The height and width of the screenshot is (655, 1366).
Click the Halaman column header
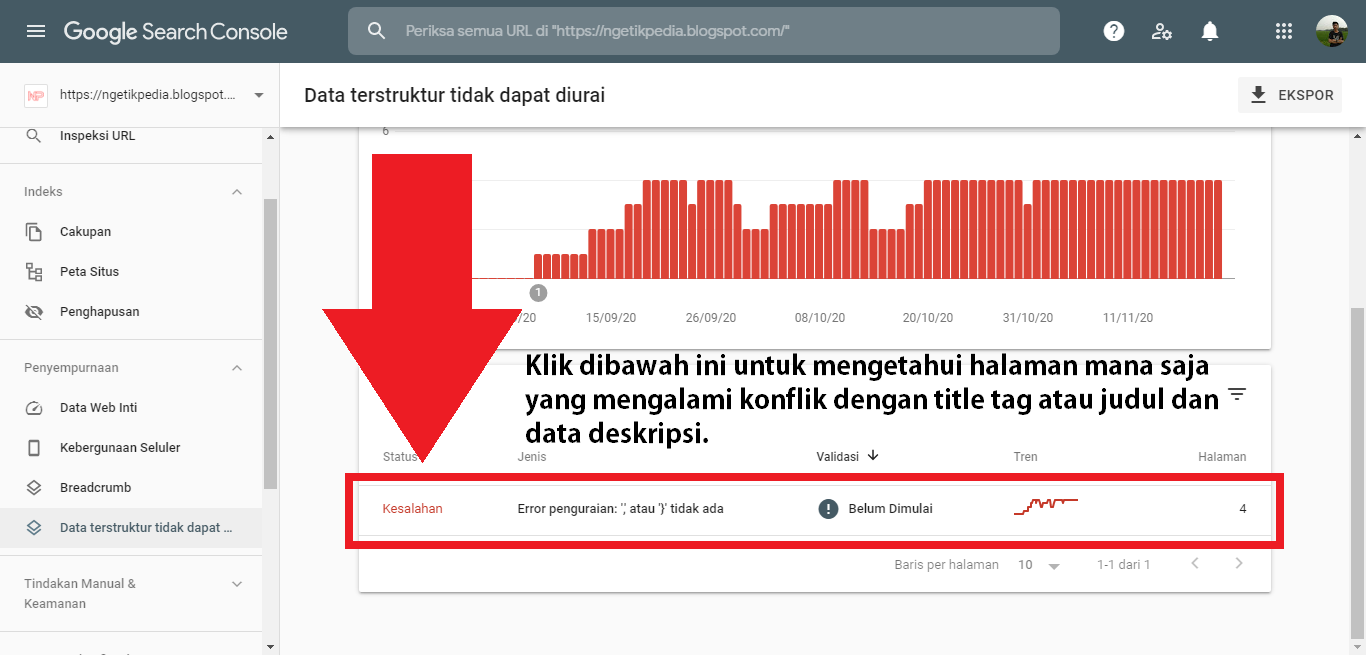(x=1222, y=456)
